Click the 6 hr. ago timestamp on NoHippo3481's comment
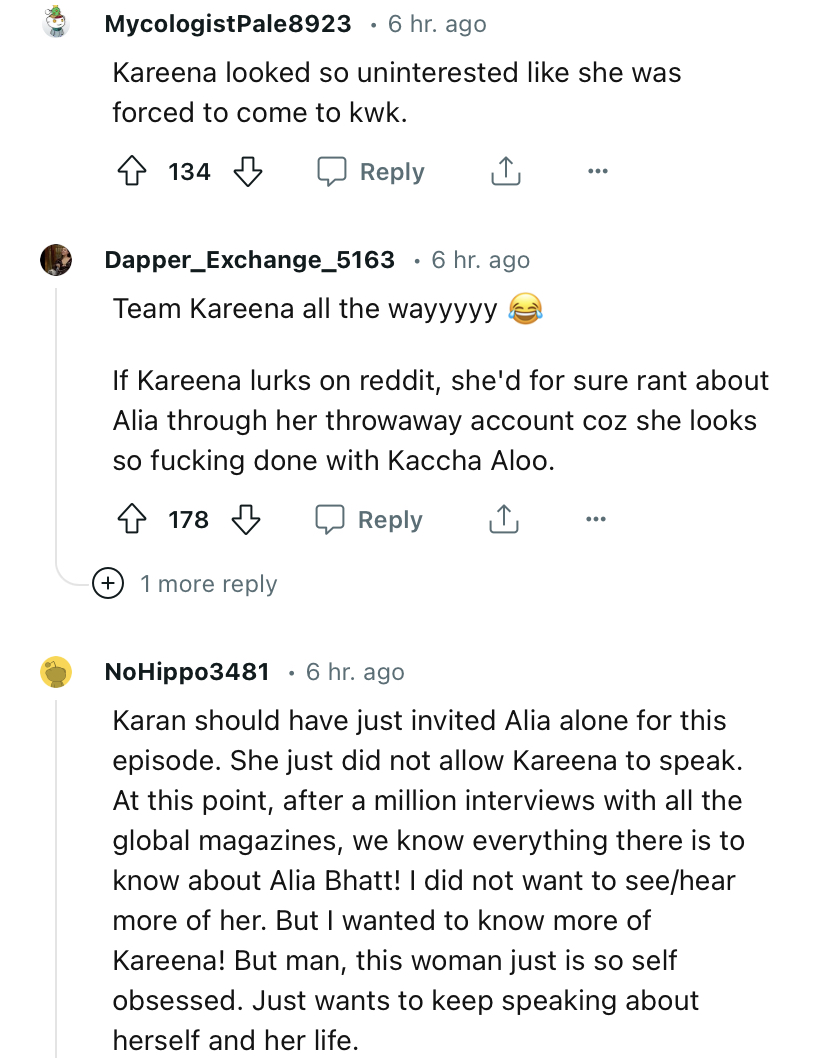Image resolution: width=828 pixels, height=1058 pixels. tap(355, 672)
